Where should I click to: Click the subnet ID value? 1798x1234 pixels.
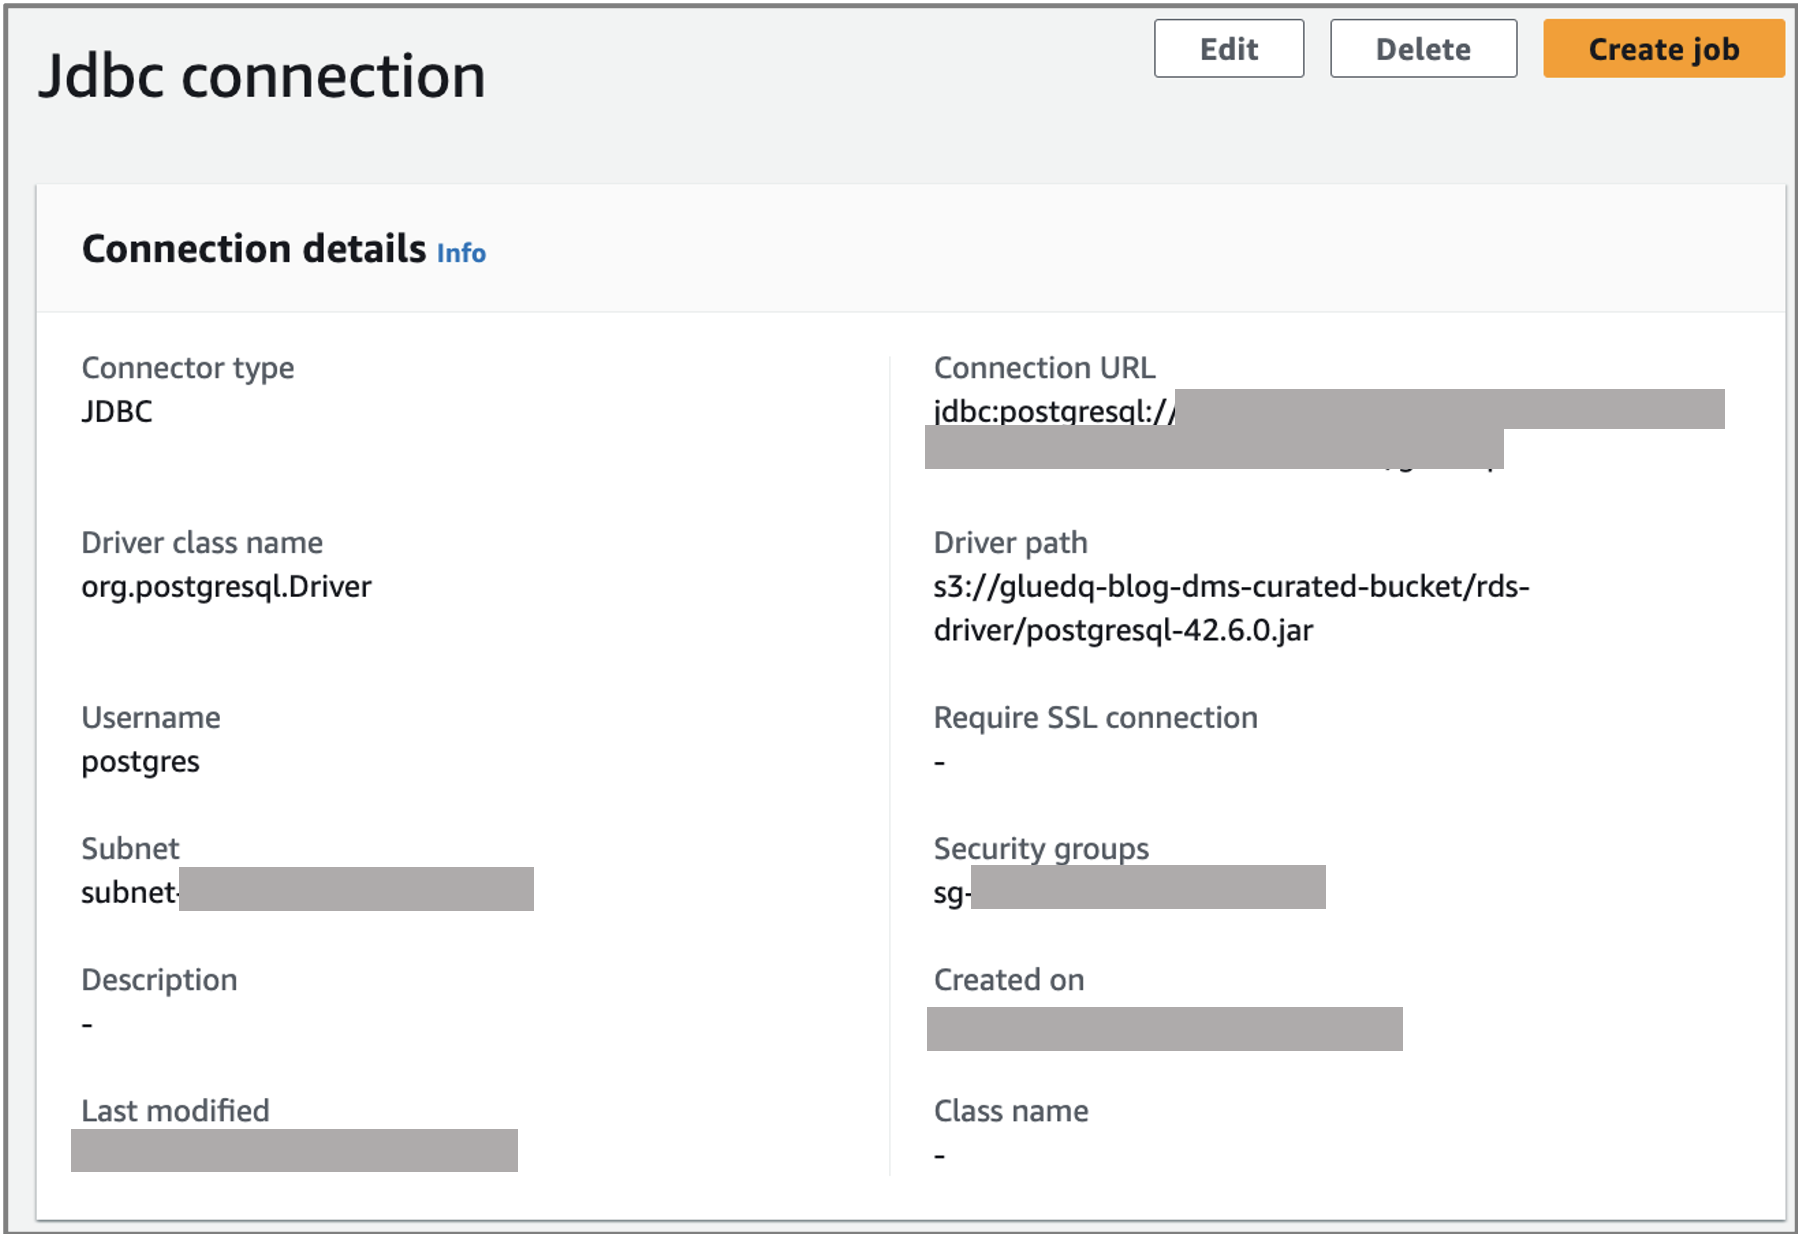click(x=130, y=891)
